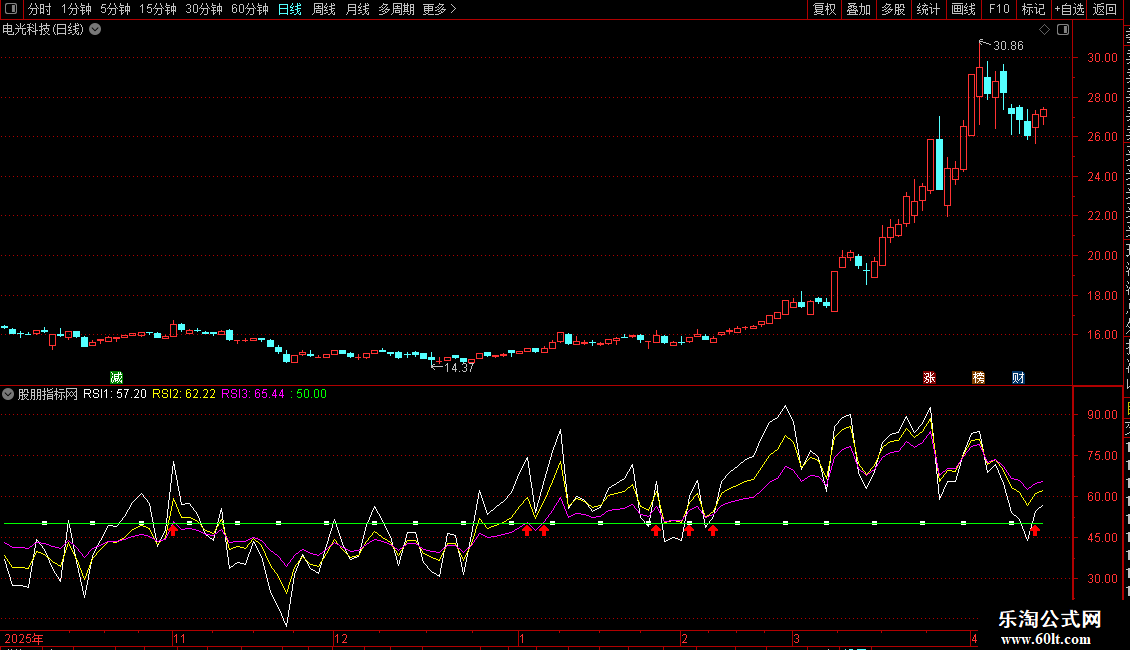
Task: Click the red 涨 marker
Action: point(930,378)
